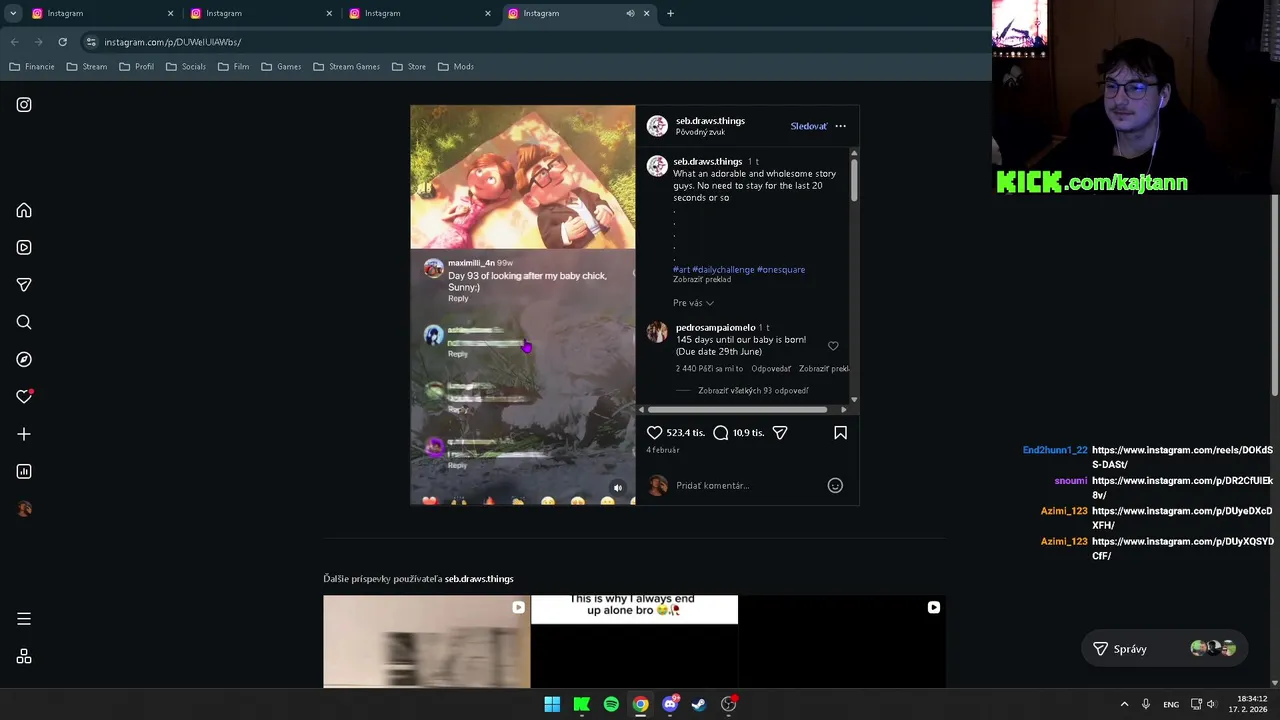Open the dashboard chart icon in sidebar
The height and width of the screenshot is (720, 1280).
pyautogui.click(x=24, y=471)
